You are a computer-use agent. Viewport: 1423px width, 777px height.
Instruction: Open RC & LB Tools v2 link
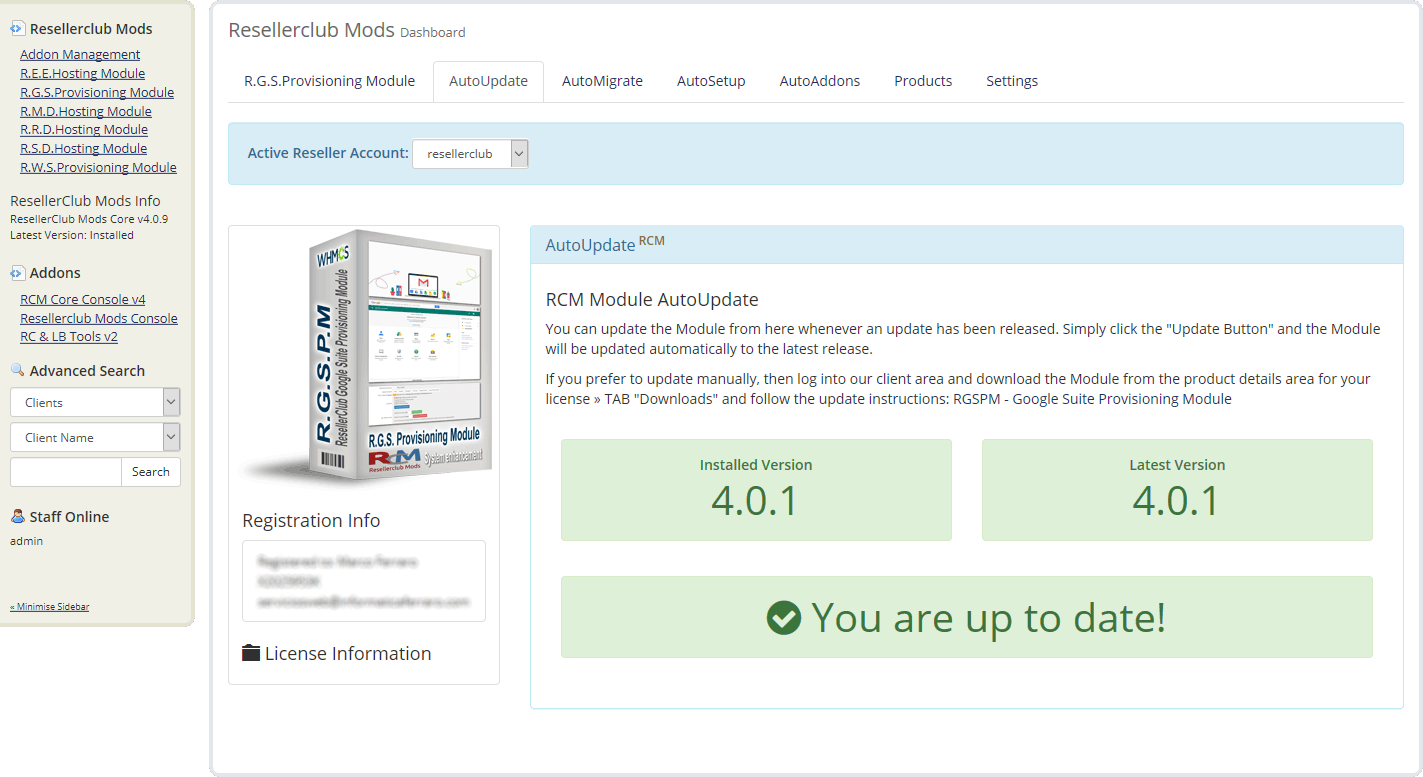tap(69, 337)
